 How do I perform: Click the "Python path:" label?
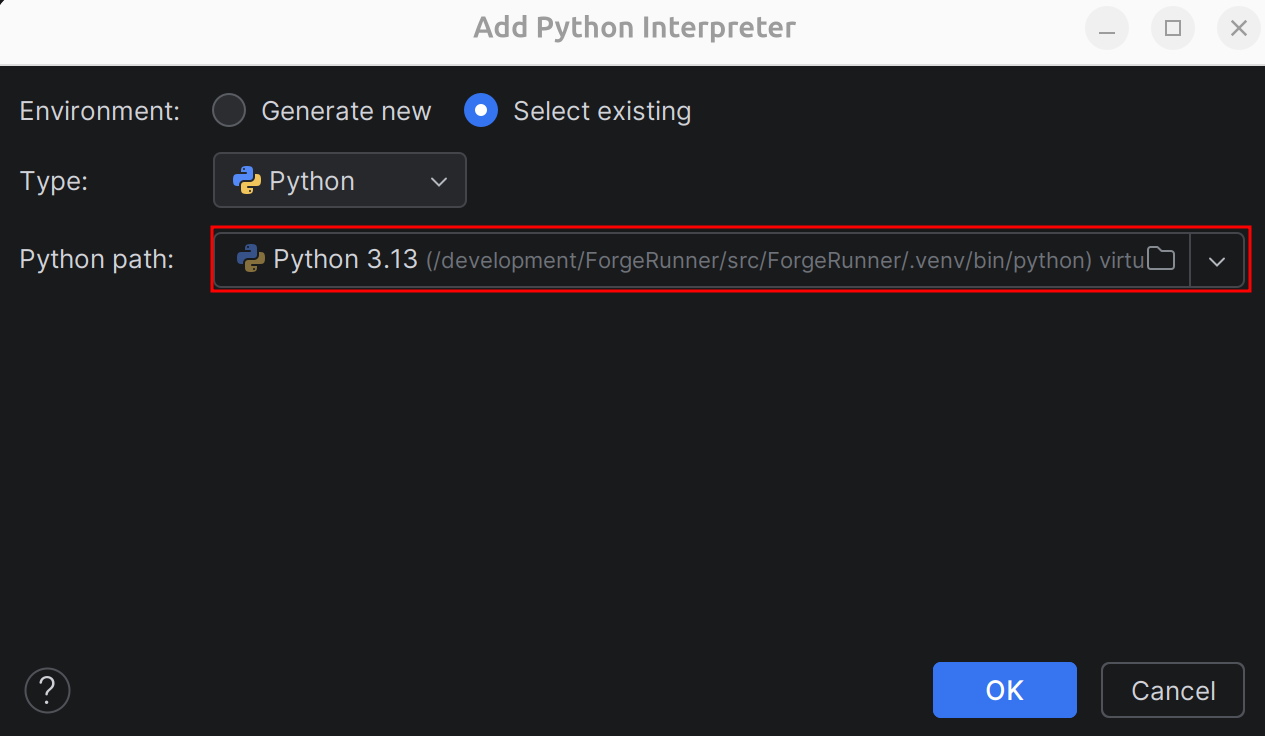pyautogui.click(x=97, y=260)
